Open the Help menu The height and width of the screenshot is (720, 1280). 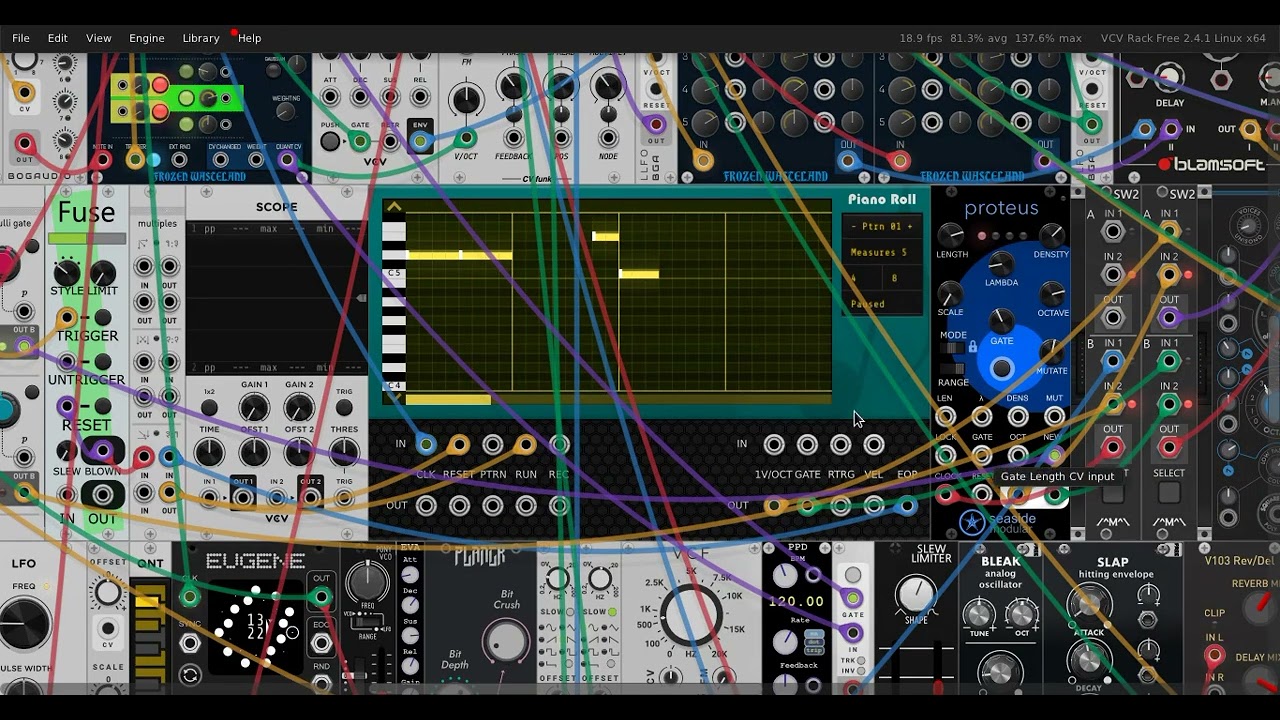tap(250, 38)
